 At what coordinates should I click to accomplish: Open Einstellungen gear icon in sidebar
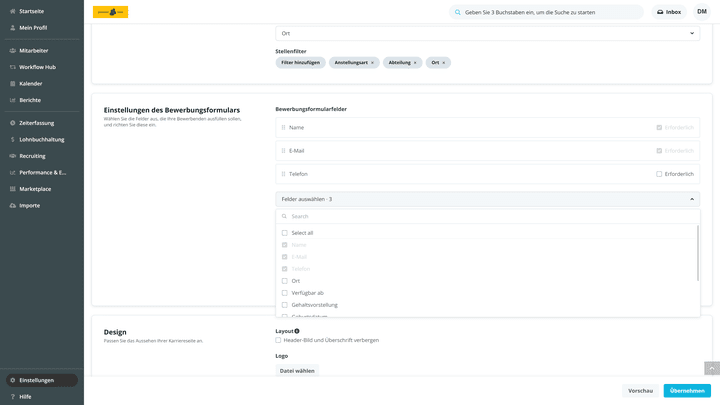point(13,380)
